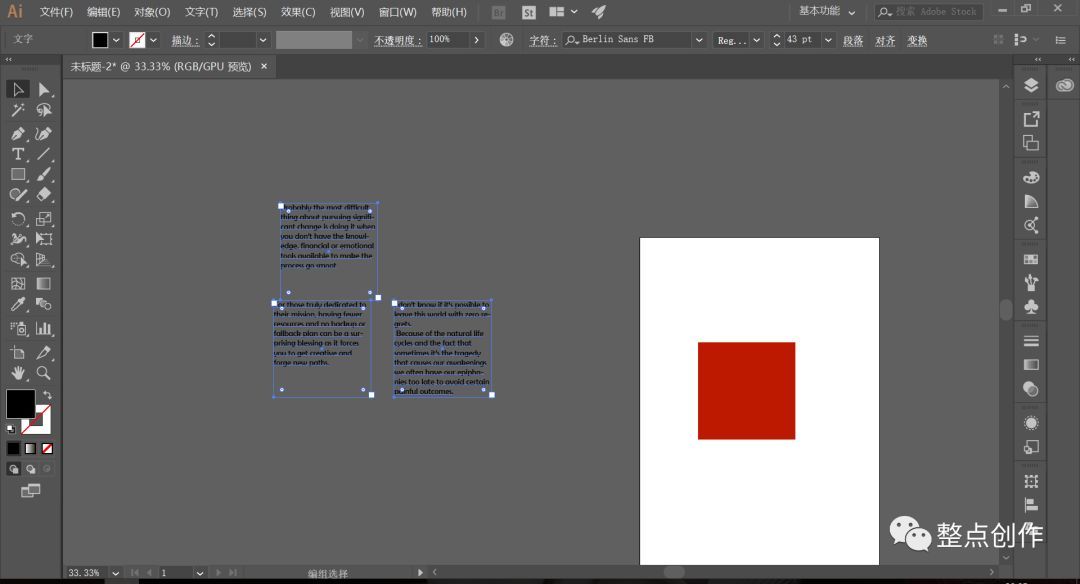1080x584 pixels.
Task: Choose the Symbol Sprayer tool
Action: 18,328
